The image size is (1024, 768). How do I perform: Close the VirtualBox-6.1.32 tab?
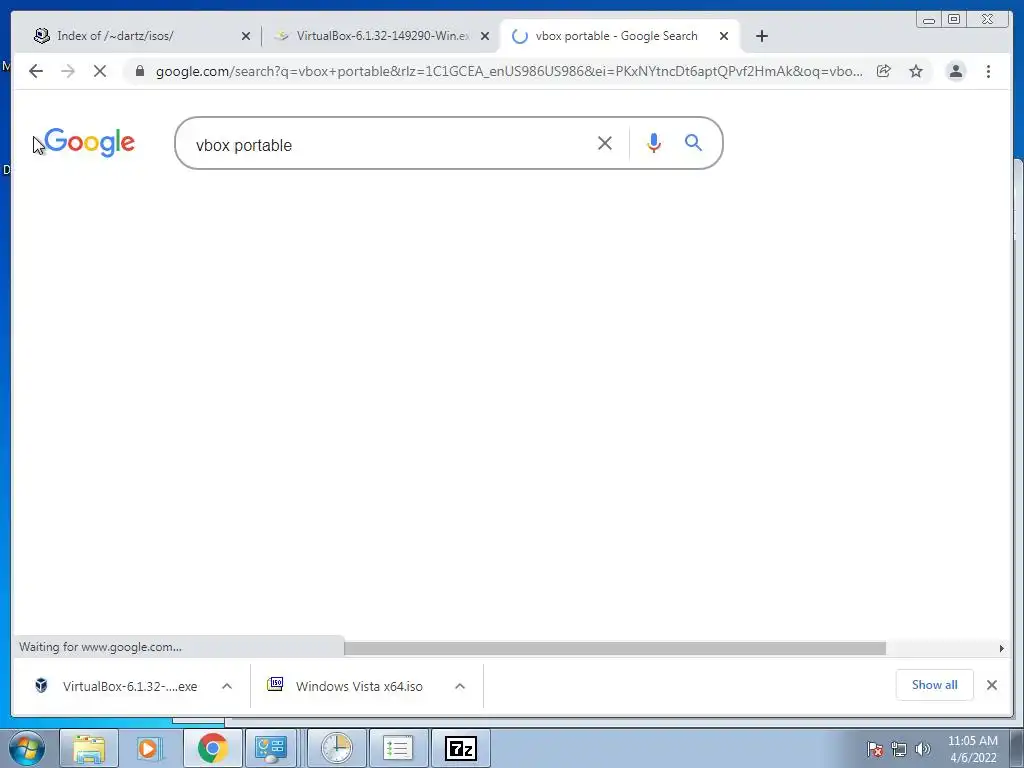point(485,37)
